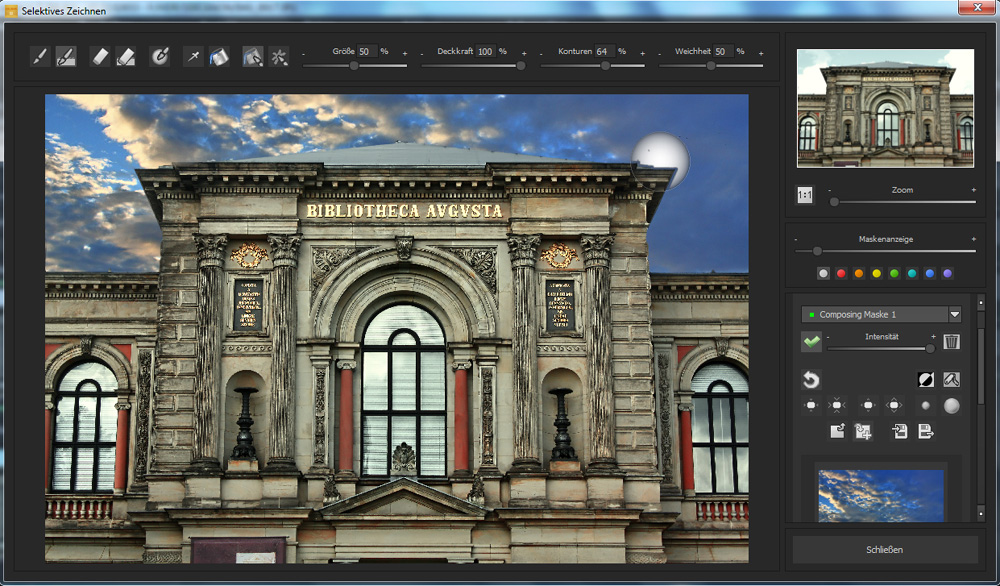Click the magic wand sparkle tool
Screen dimensions: 1000x586
point(279,57)
